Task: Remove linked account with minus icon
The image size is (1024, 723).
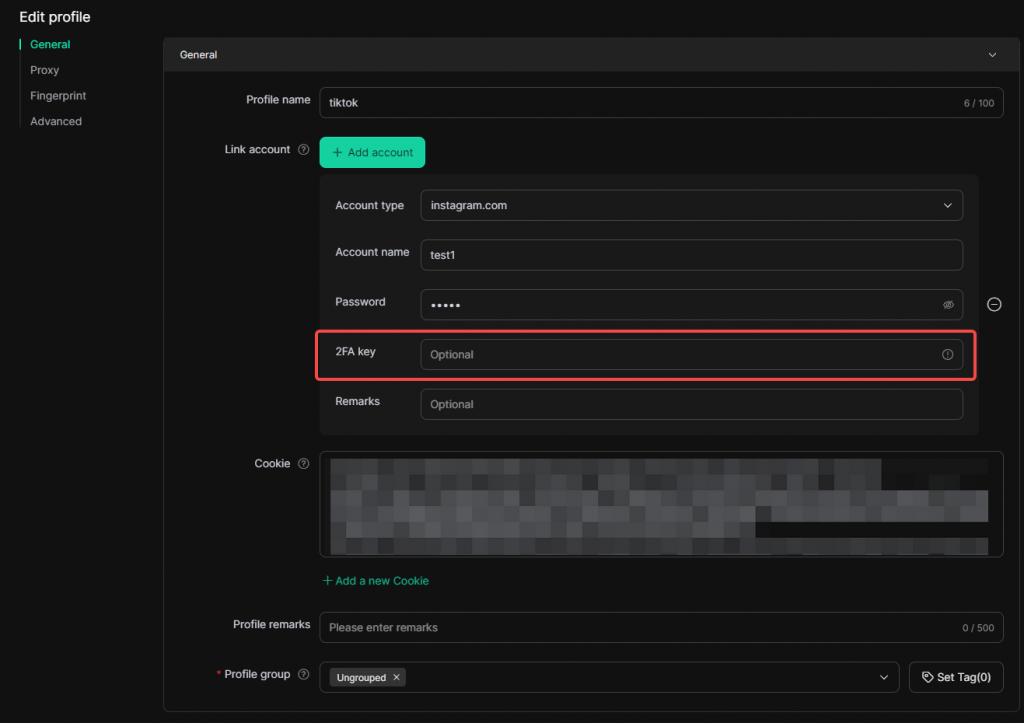Action: 994,305
